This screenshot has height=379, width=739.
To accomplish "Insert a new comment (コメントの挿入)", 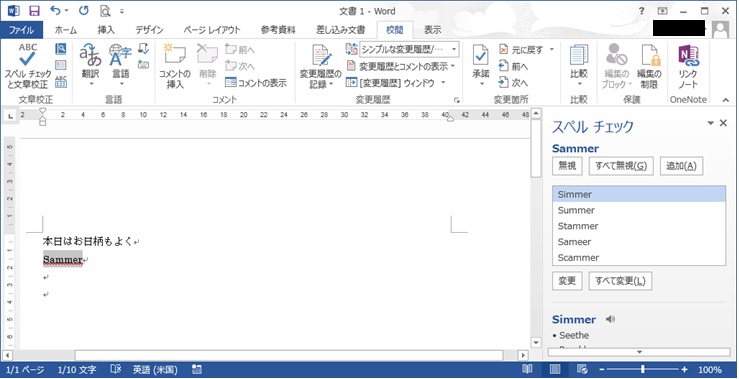I will [175, 66].
